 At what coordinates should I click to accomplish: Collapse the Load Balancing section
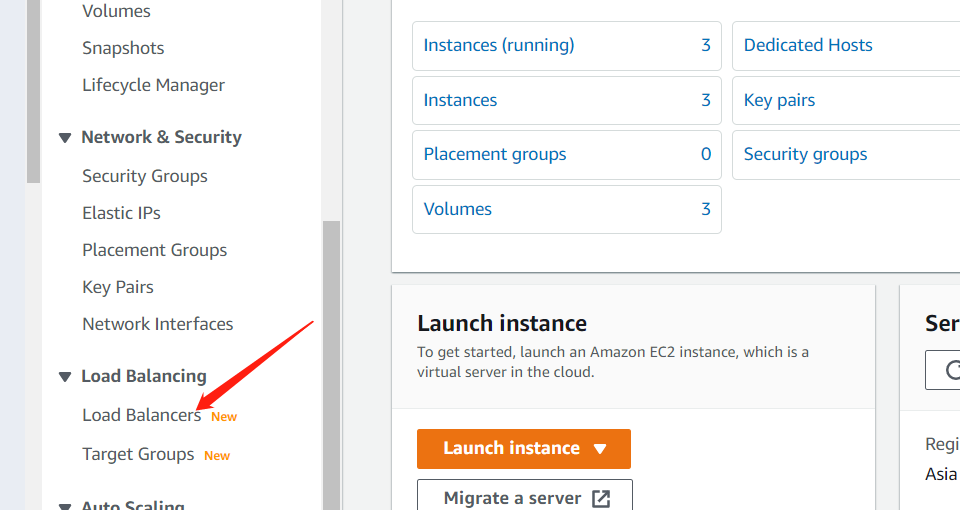[65, 377]
